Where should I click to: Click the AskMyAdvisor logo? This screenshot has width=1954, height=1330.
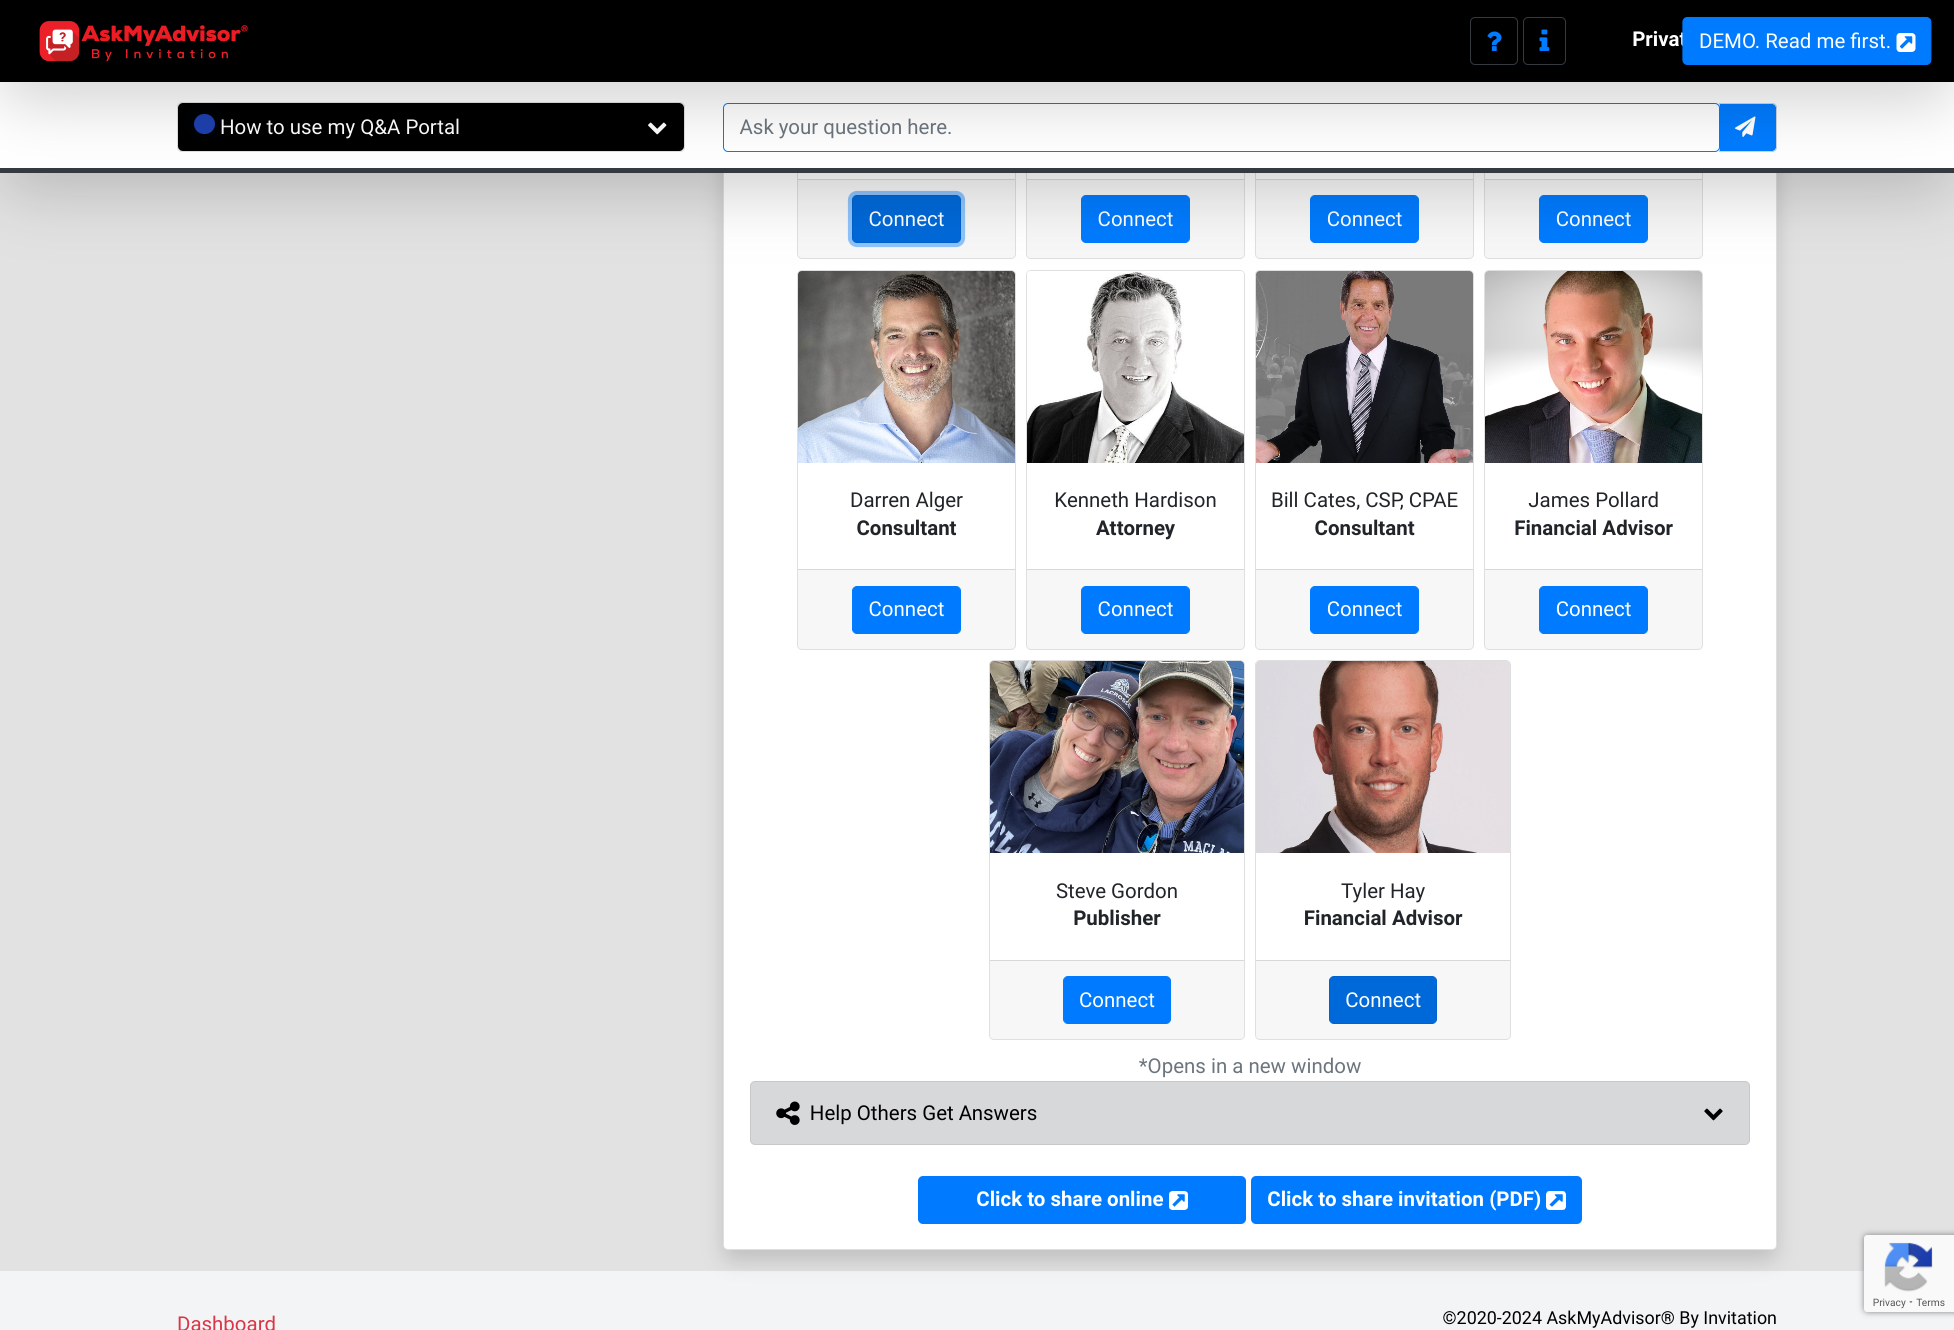tap(144, 41)
